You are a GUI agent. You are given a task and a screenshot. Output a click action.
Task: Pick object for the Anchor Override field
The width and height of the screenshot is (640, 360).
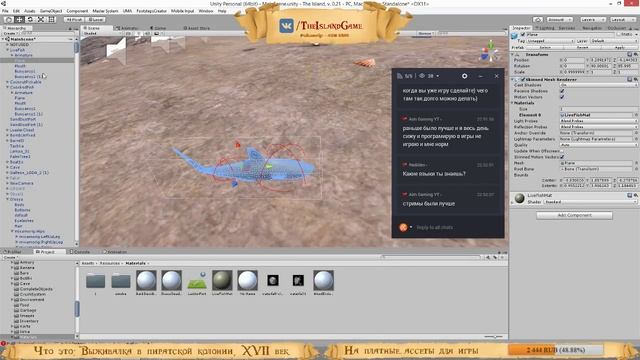coord(636,133)
